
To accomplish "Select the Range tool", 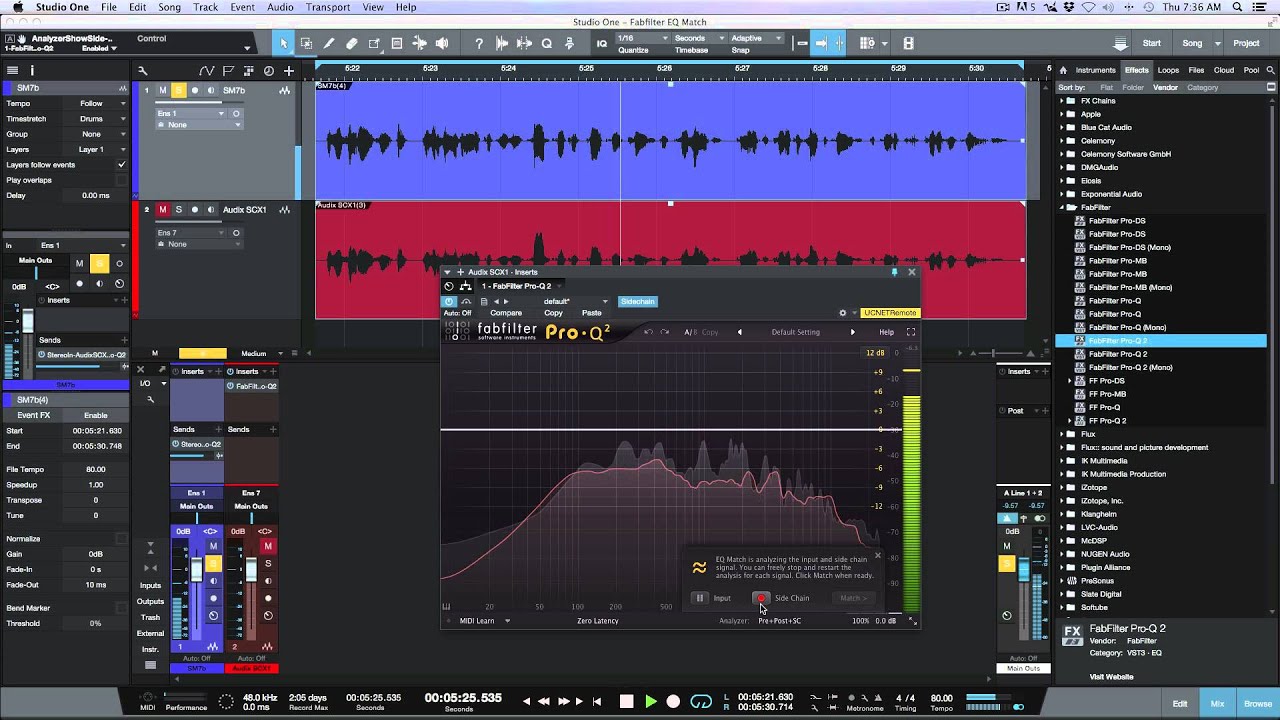I will [306, 43].
